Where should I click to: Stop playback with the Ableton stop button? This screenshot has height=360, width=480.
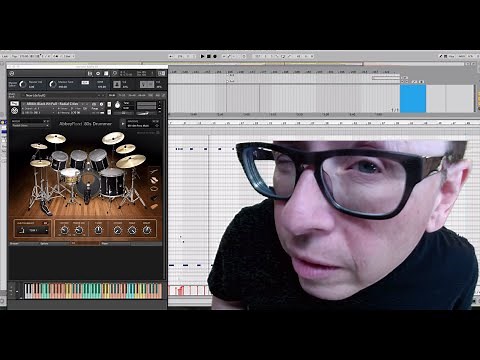[x=209, y=56]
